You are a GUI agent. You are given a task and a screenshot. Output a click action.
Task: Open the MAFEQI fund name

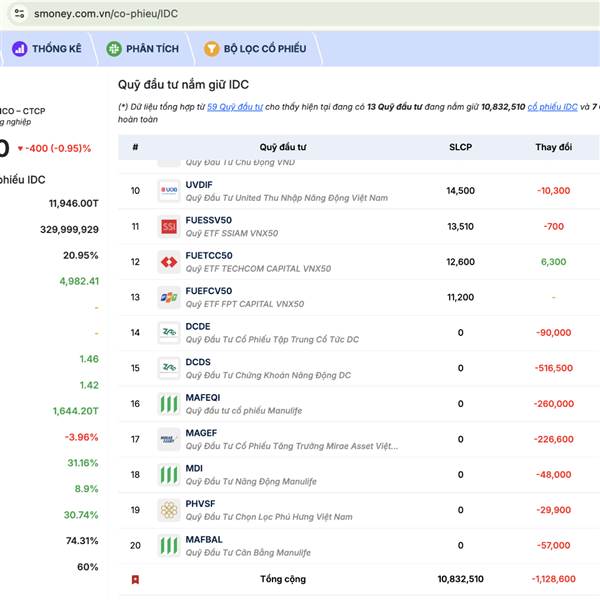[203, 398]
